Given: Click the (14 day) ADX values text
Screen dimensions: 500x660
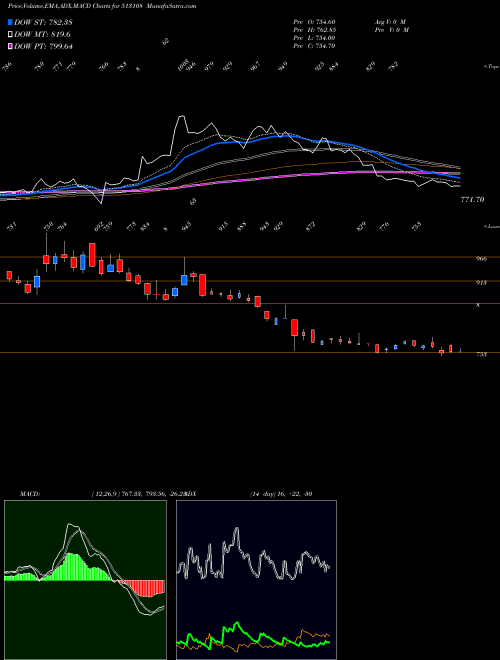Looking at the screenshot, I should (x=281, y=494).
